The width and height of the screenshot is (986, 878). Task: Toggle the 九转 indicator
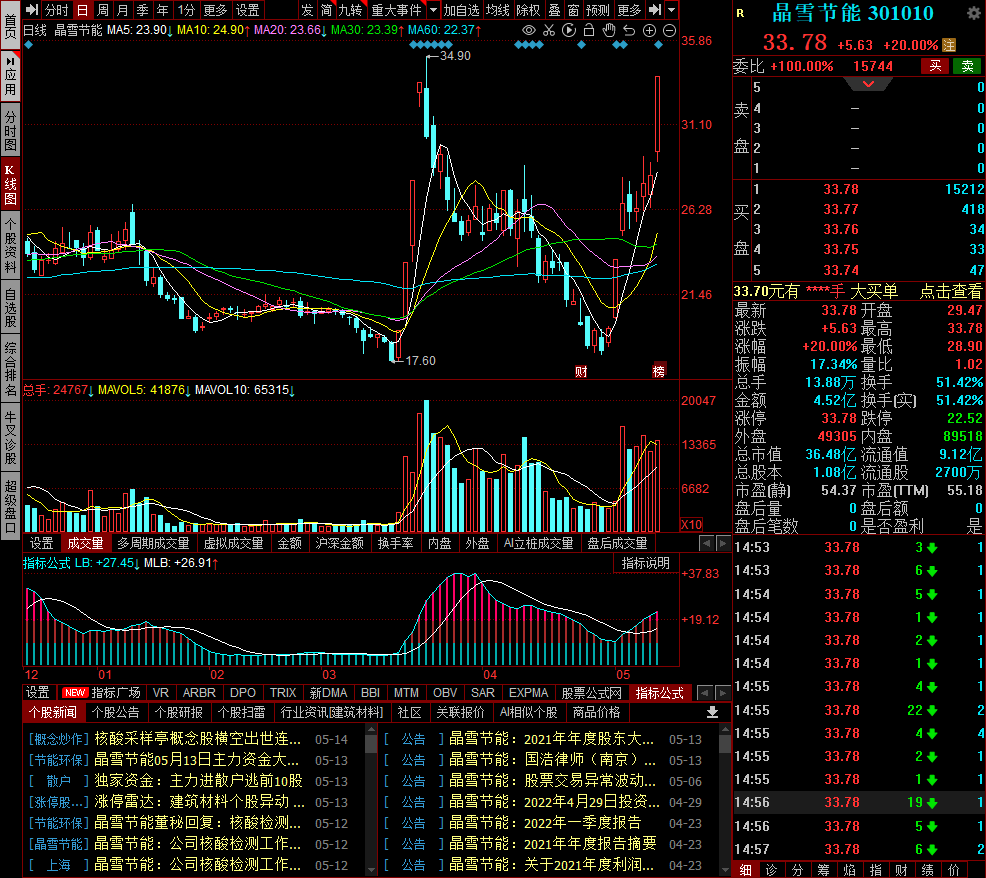coord(350,10)
